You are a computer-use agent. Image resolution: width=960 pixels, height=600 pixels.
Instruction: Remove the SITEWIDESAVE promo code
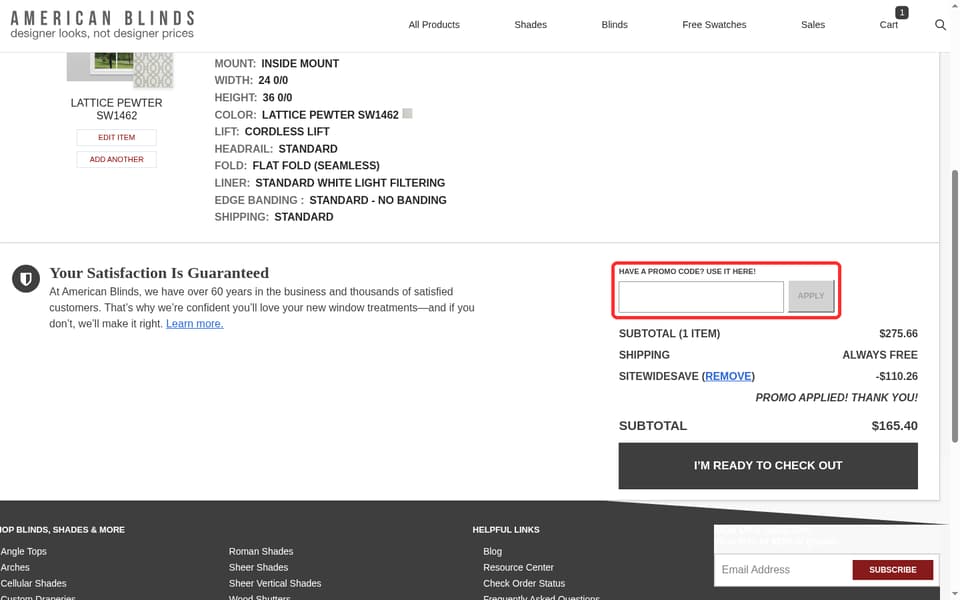pyautogui.click(x=728, y=376)
